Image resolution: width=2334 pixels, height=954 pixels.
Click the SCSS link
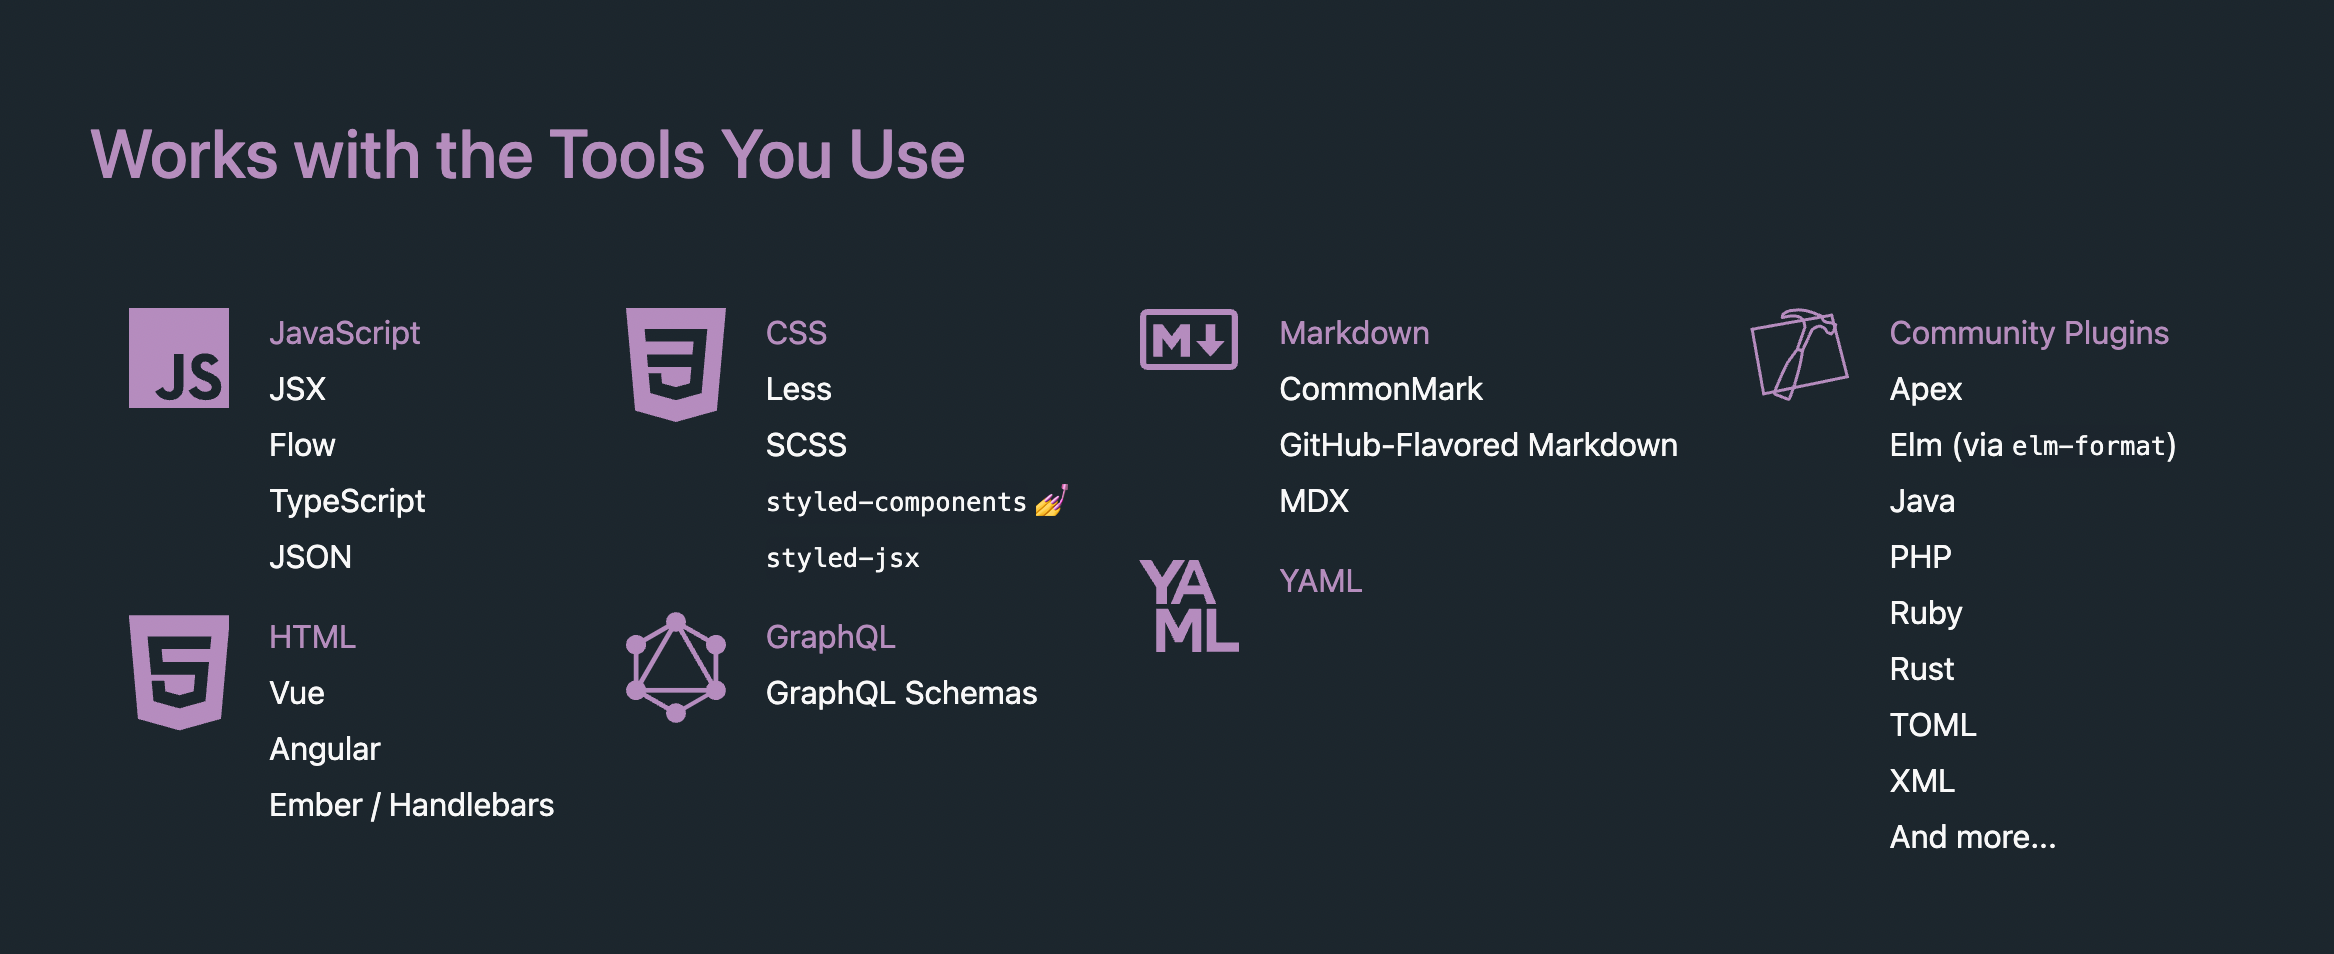point(806,445)
